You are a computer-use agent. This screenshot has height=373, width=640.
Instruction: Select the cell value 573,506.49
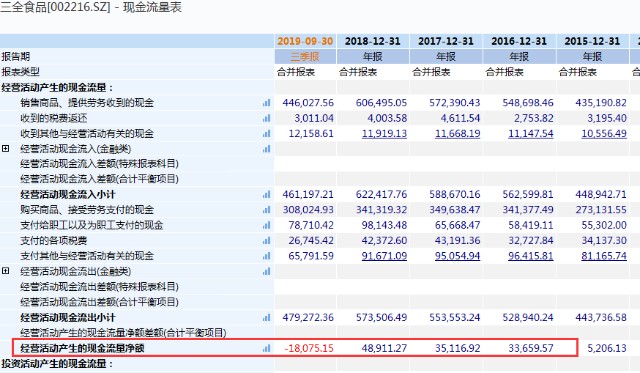point(381,317)
